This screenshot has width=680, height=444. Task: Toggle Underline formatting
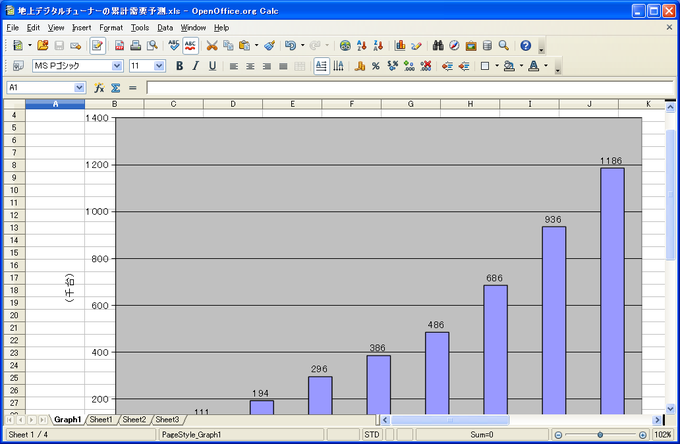[x=212, y=66]
